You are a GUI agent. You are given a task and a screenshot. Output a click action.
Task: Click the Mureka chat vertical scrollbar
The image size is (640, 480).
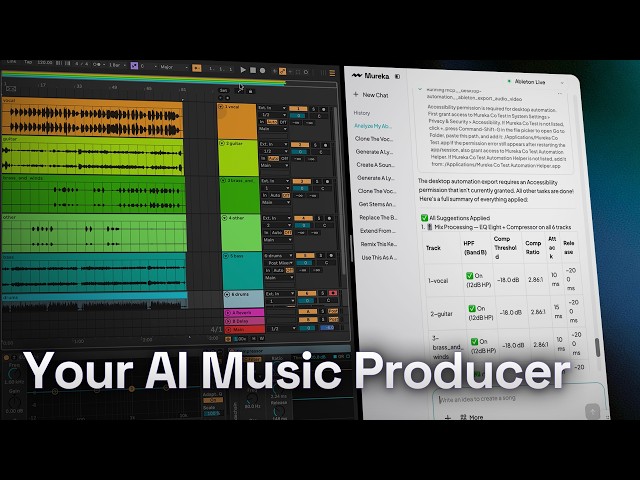coord(598,347)
